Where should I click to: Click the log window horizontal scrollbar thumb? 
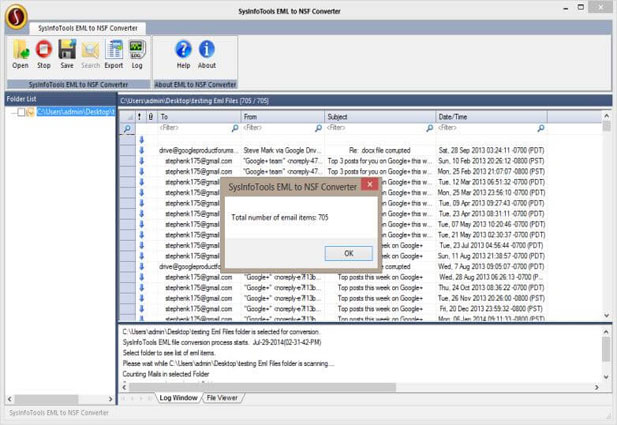tap(262, 387)
